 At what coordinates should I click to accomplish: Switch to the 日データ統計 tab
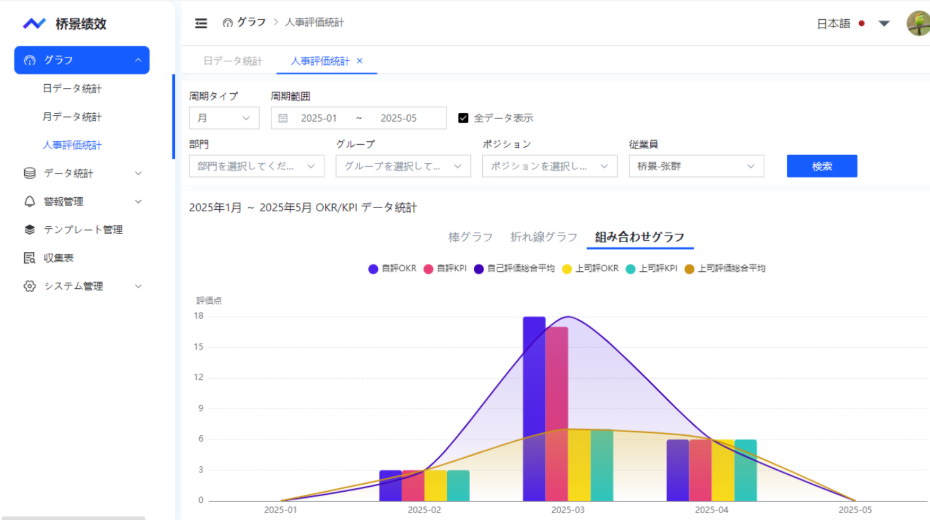point(232,61)
